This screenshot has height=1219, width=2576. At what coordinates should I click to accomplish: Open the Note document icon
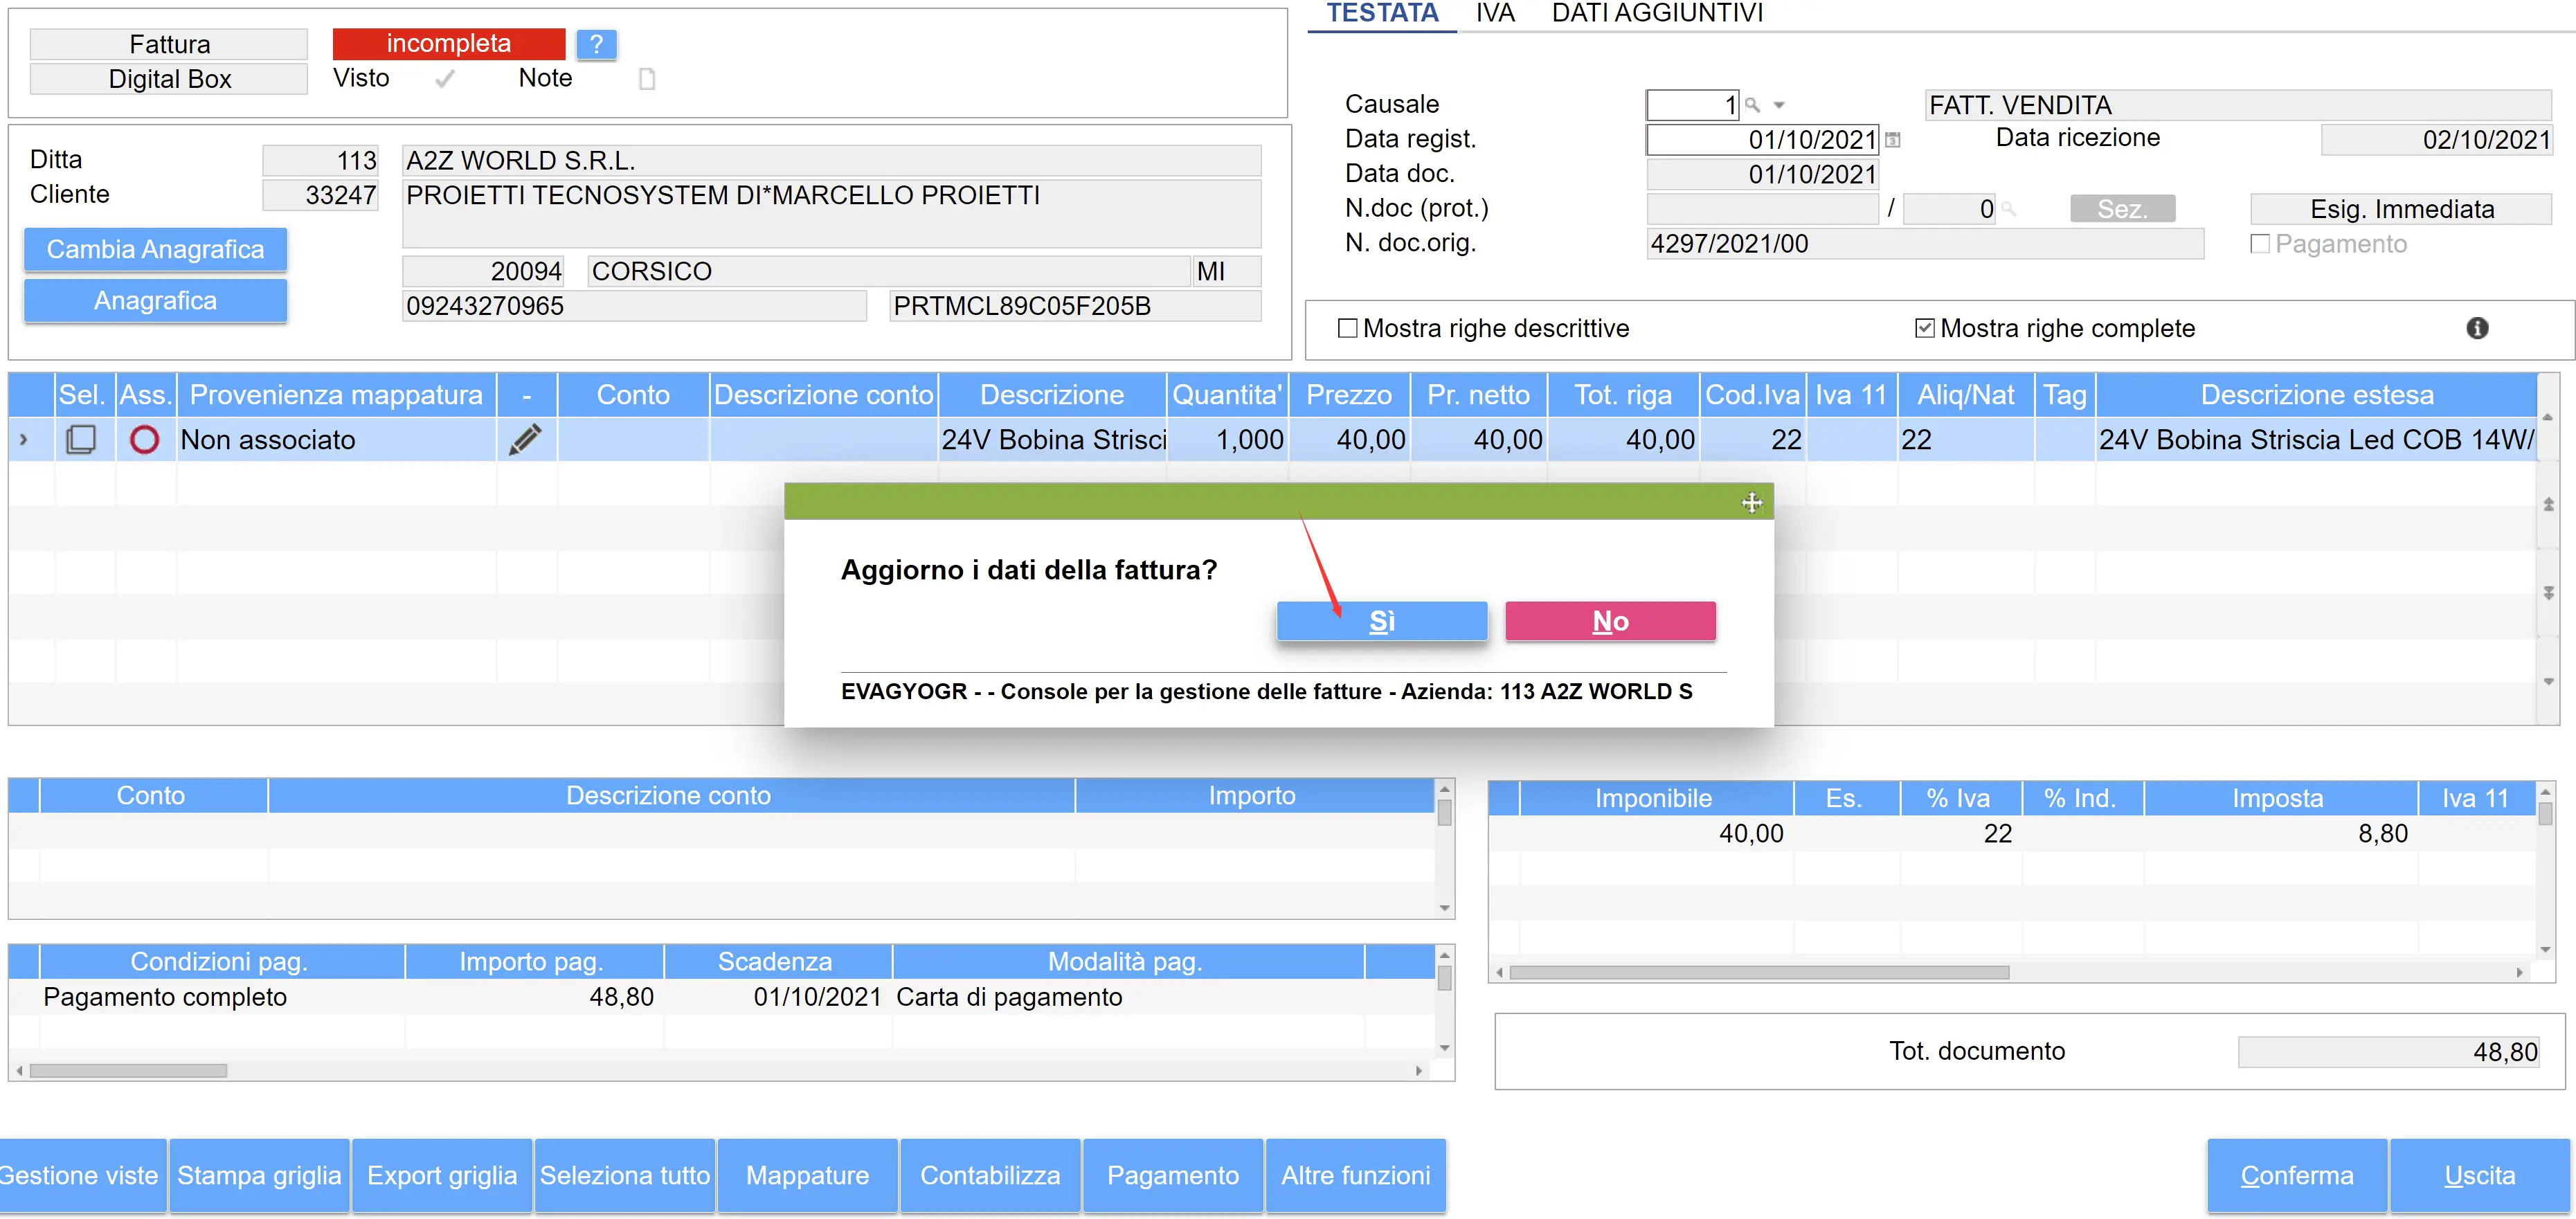pyautogui.click(x=647, y=79)
